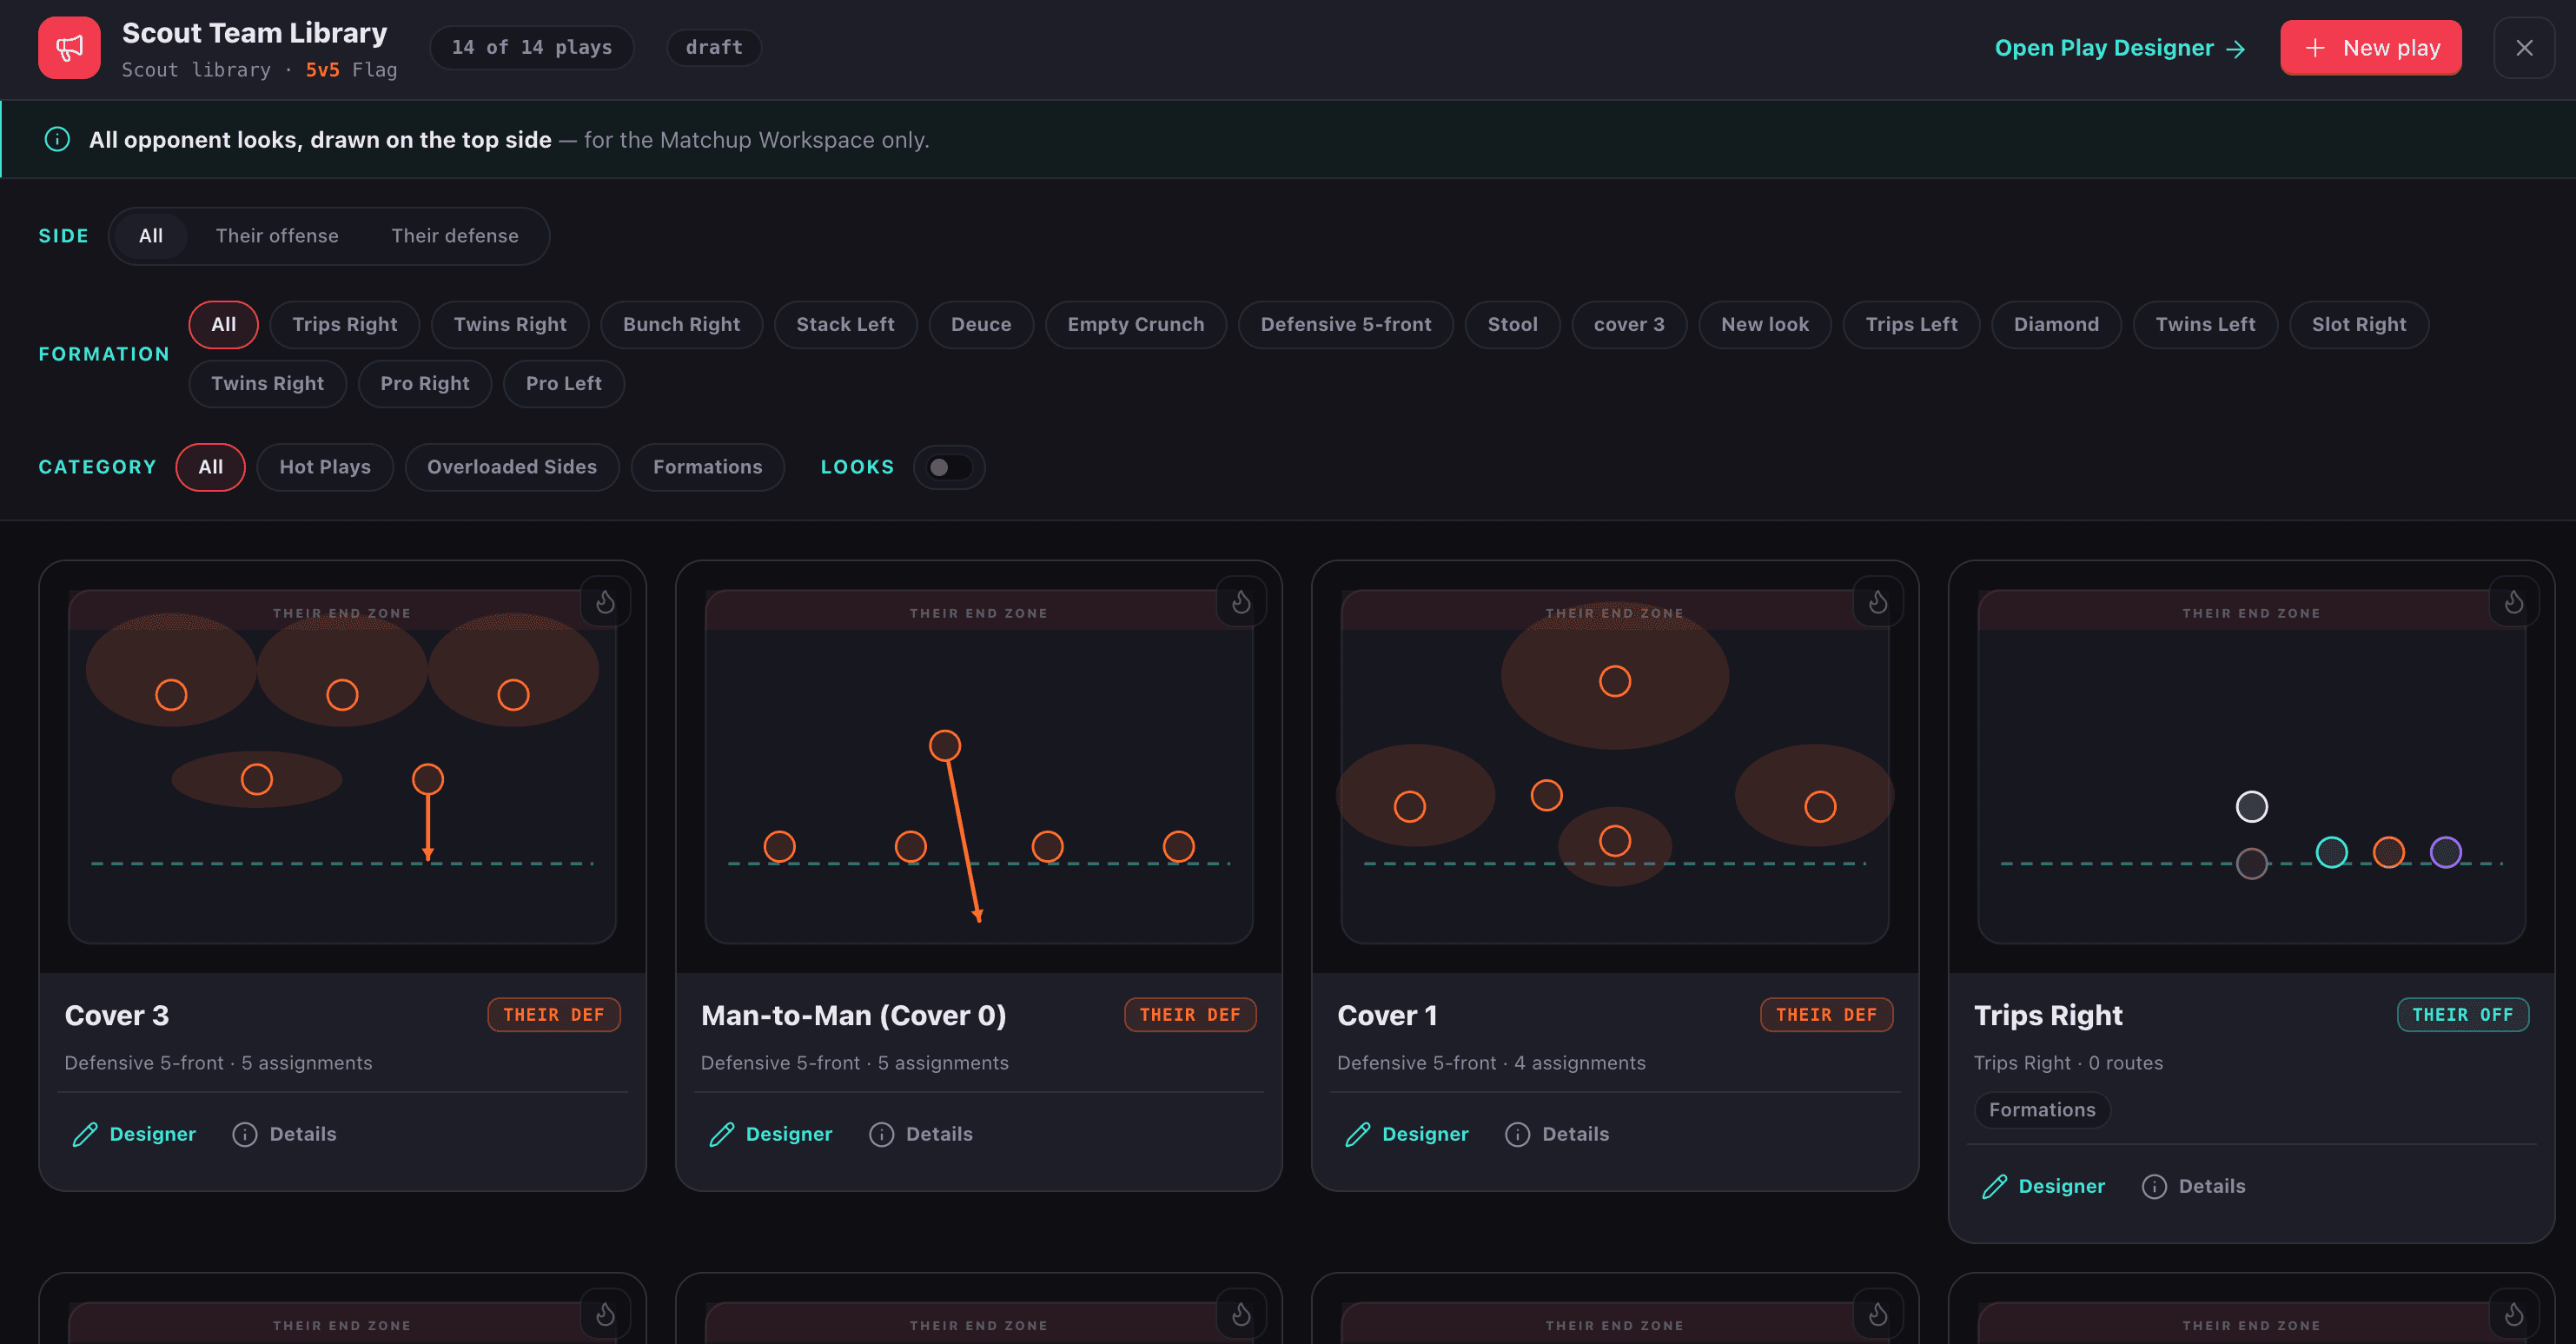View Details for the Trips Right play

[x=2194, y=1186]
